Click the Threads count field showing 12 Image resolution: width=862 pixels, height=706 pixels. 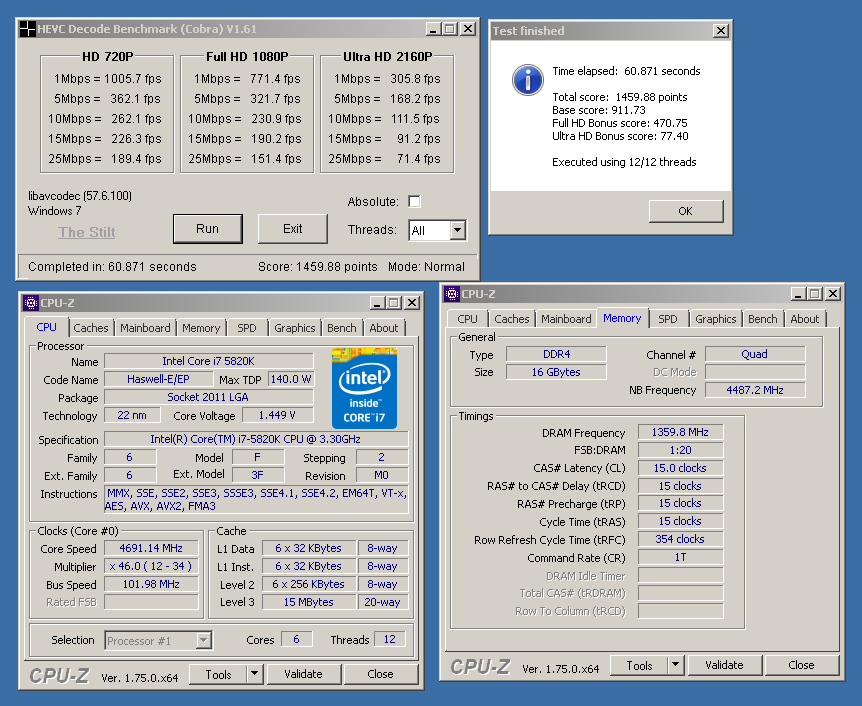(390, 639)
